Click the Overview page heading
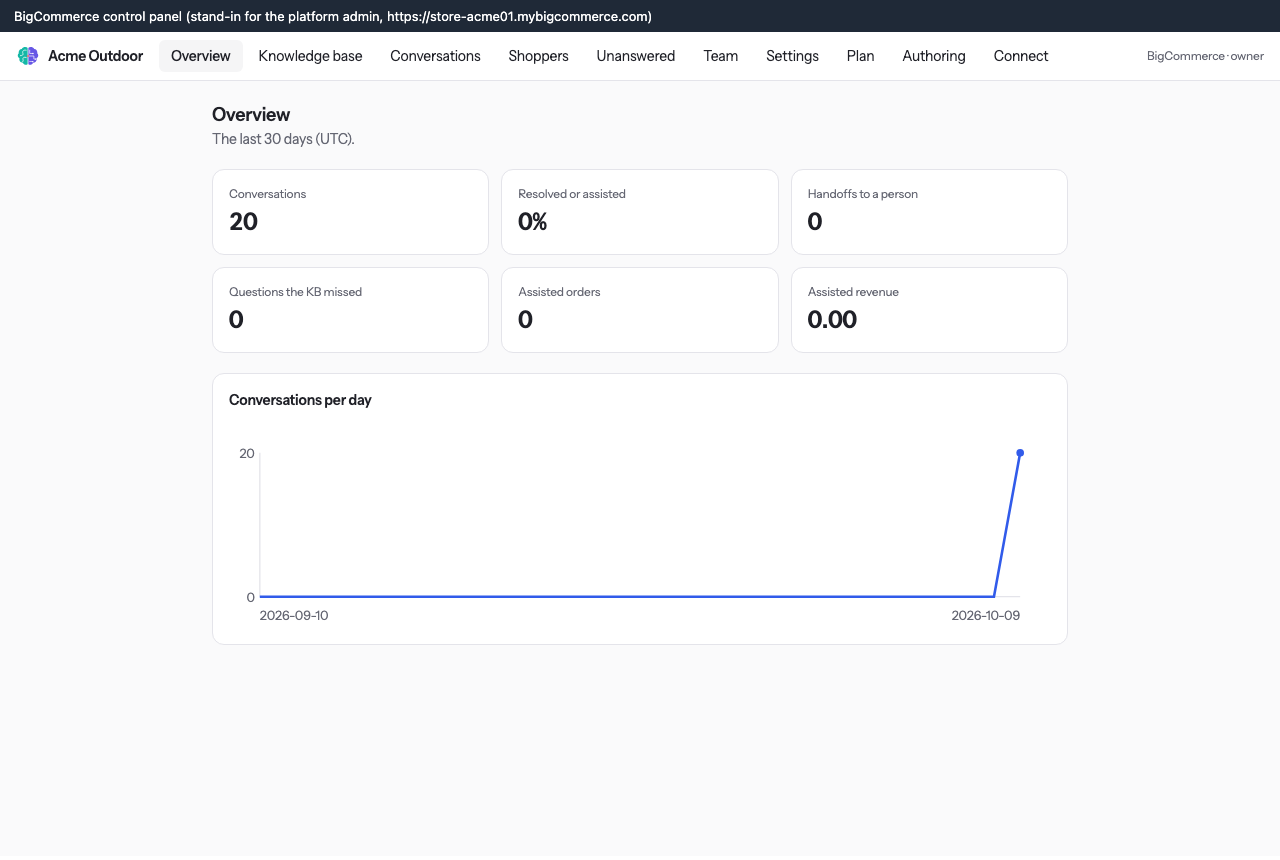The width and height of the screenshot is (1280, 860). pyautogui.click(x=251, y=115)
